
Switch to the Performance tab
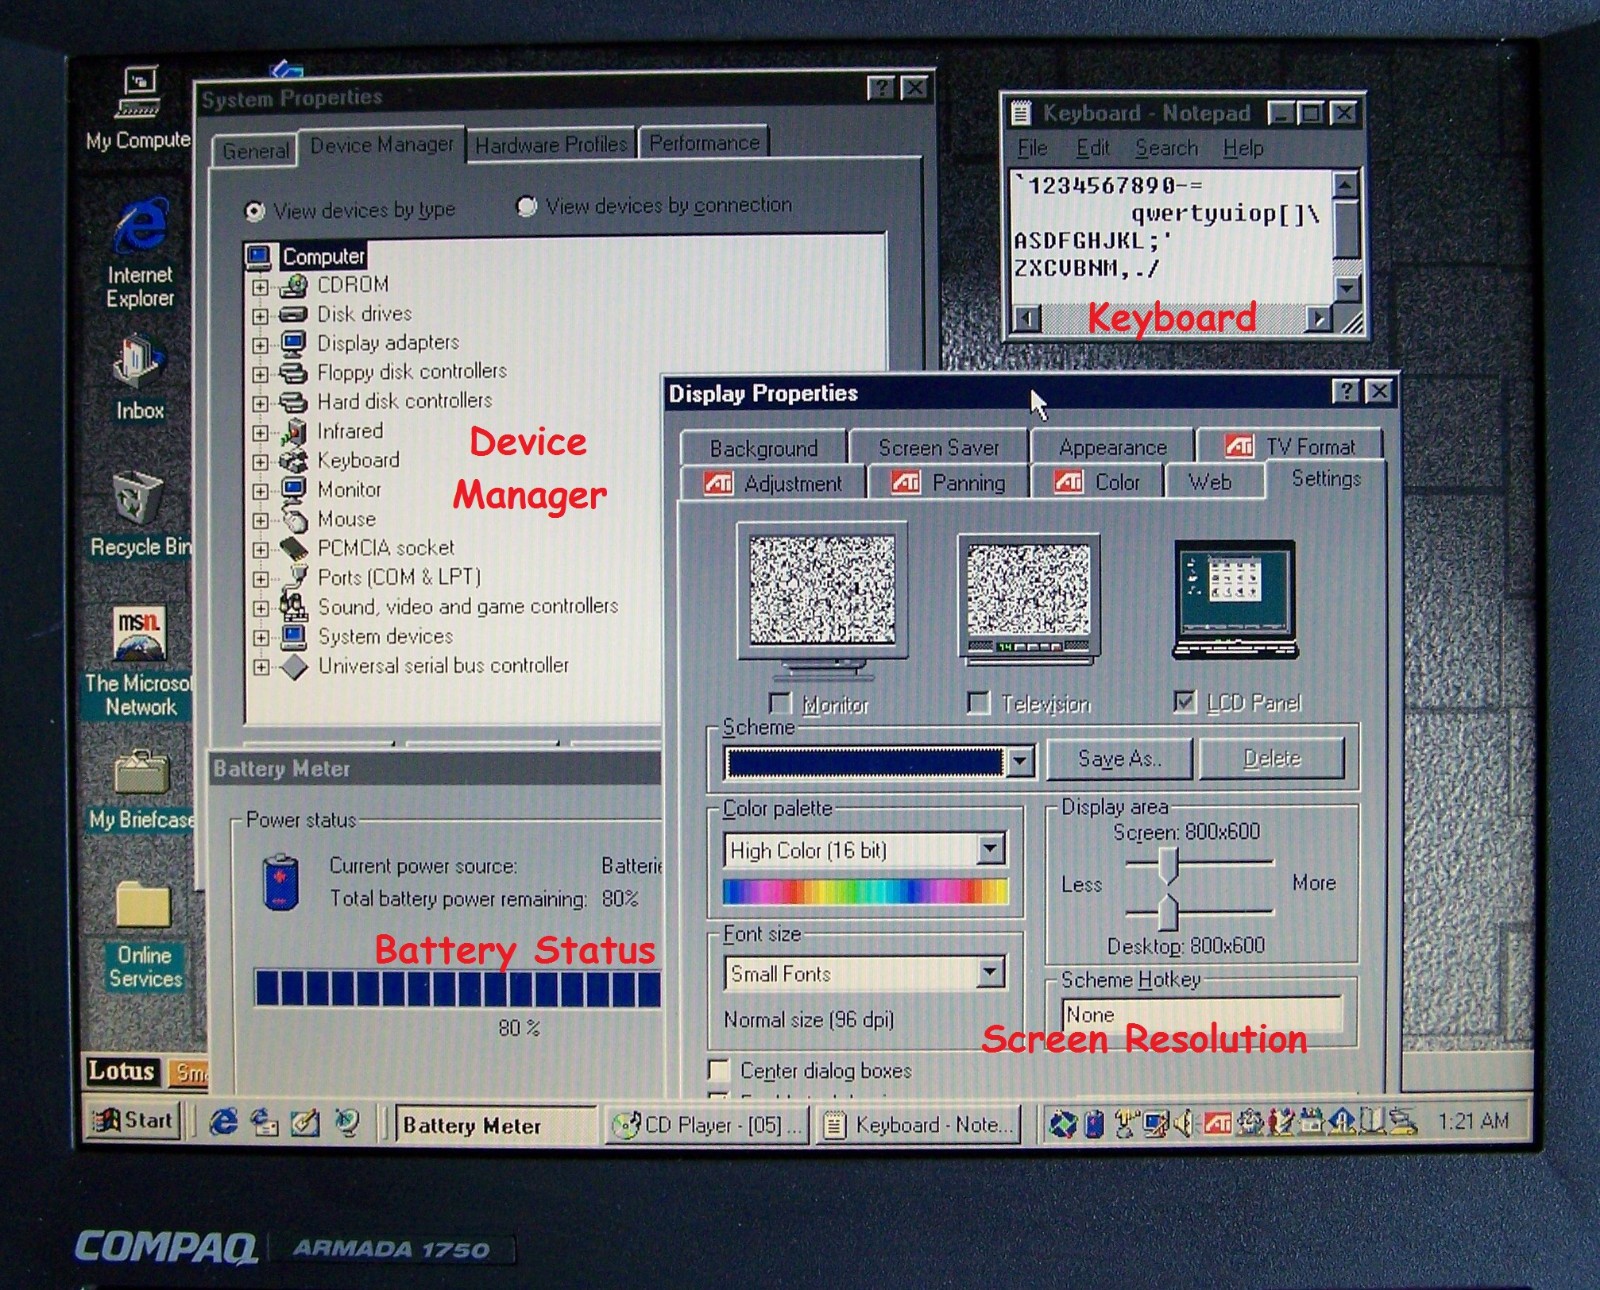(x=704, y=143)
